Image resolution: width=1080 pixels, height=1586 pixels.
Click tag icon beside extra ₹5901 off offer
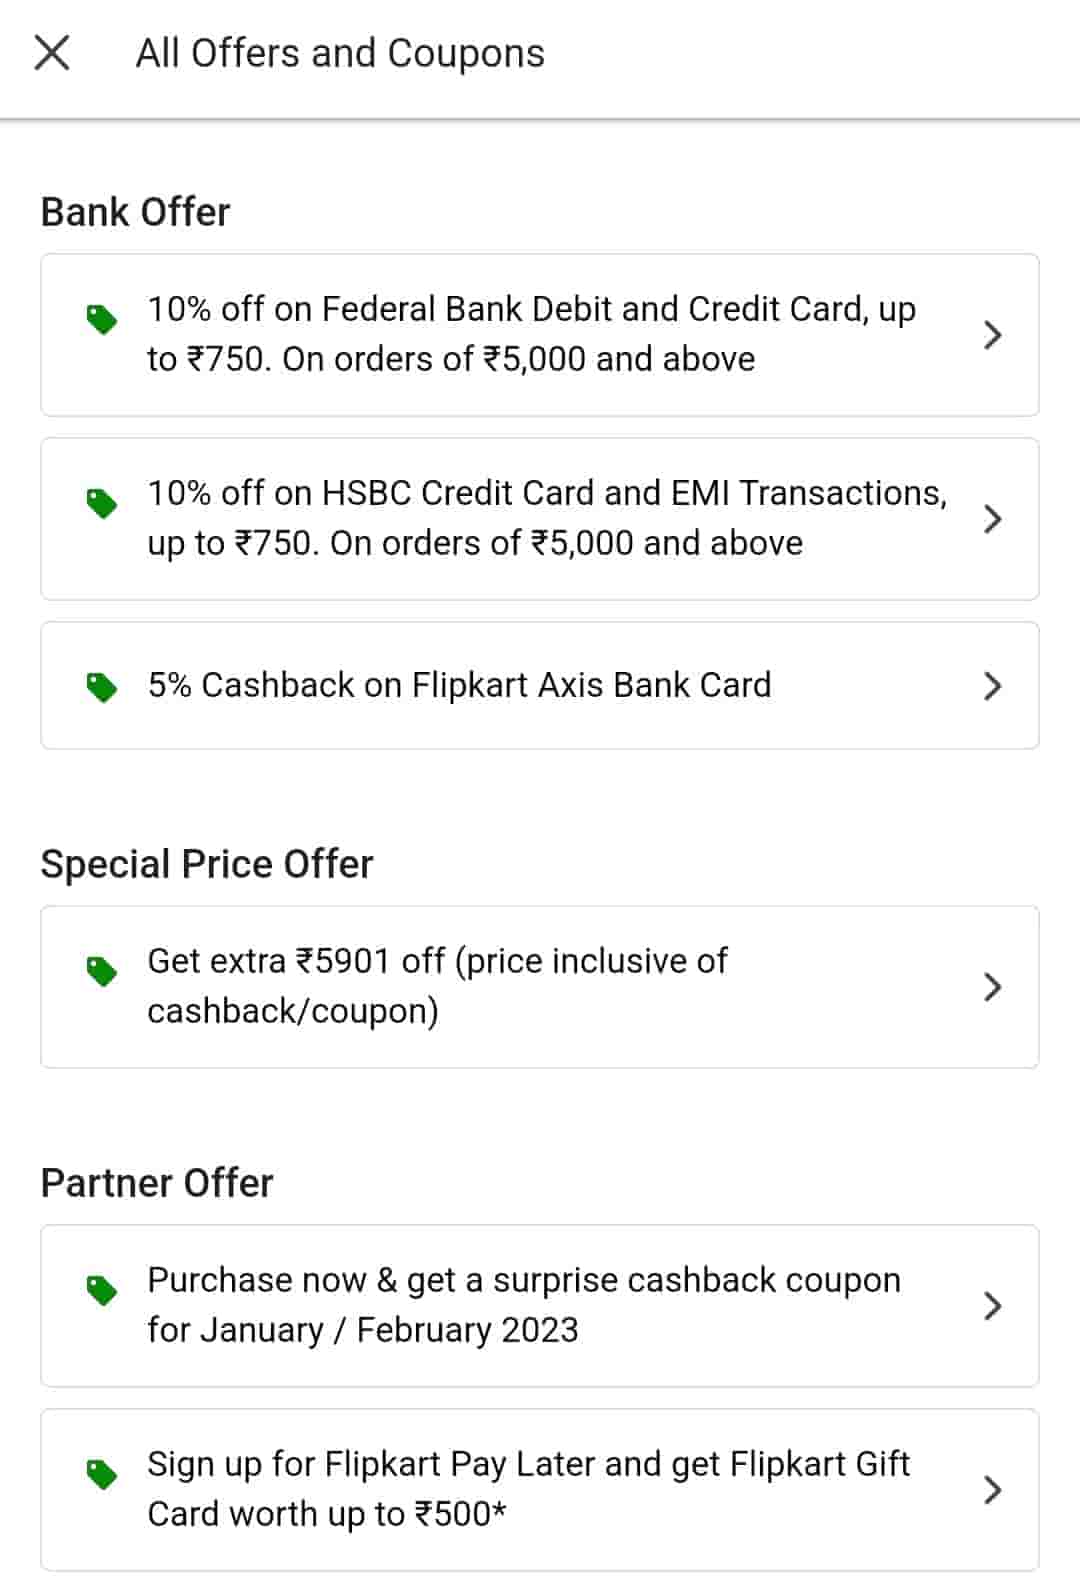pos(101,971)
